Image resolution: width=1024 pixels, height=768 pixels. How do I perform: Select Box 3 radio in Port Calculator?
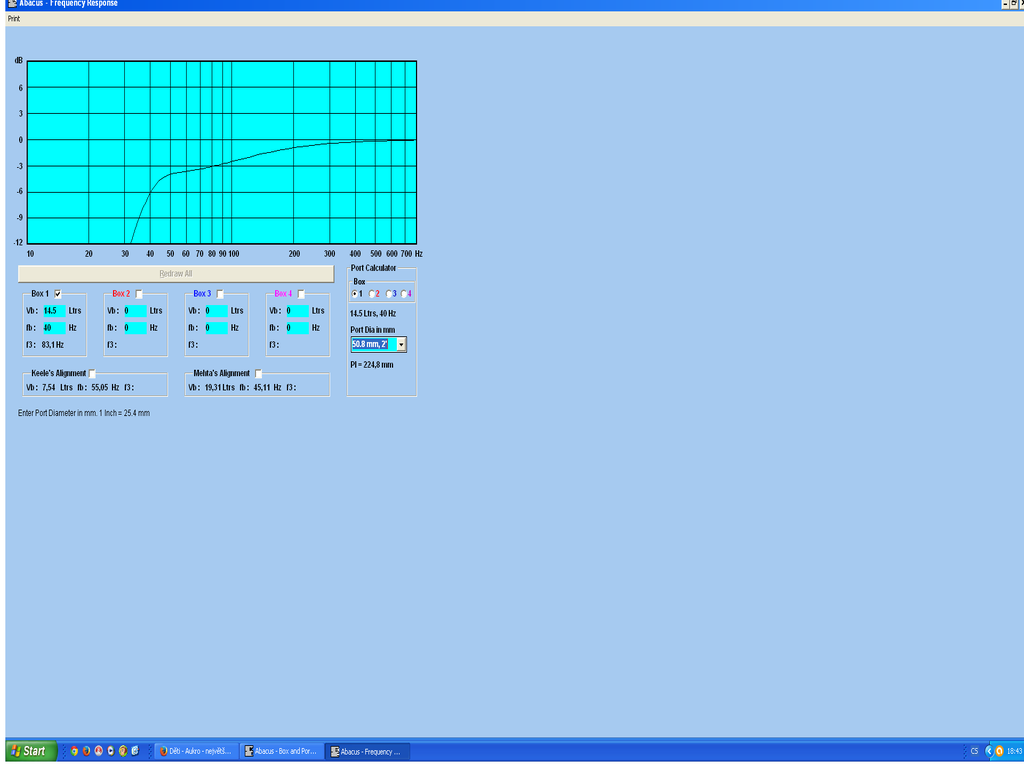click(x=389, y=294)
